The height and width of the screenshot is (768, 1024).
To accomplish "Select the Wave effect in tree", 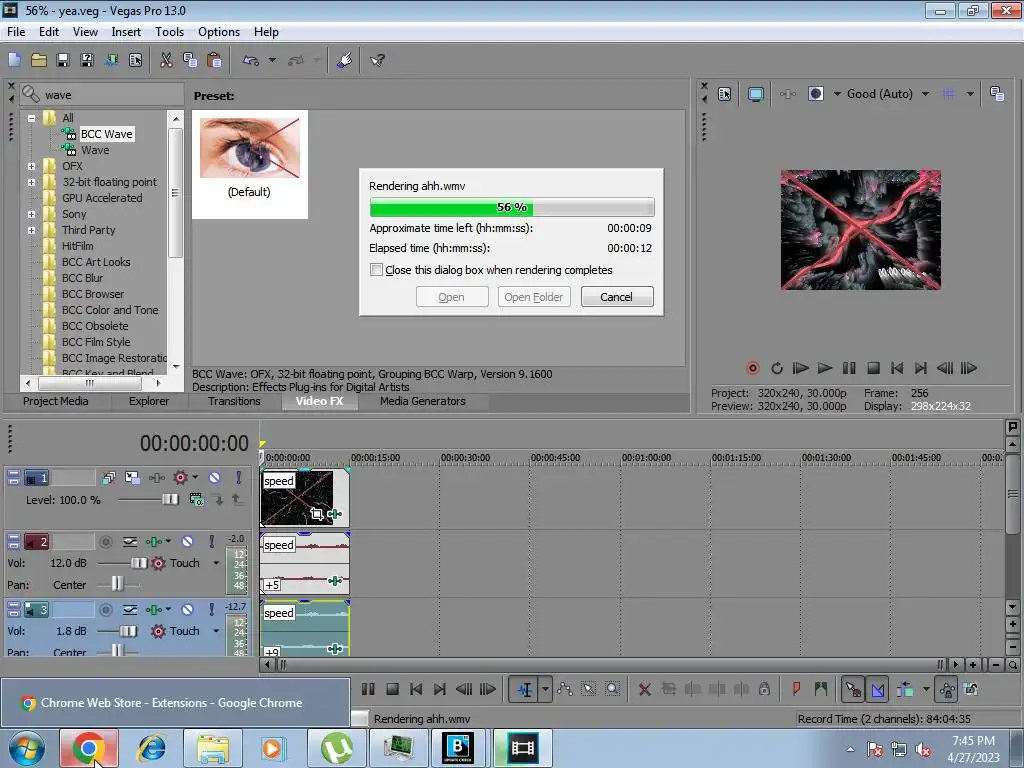I will [x=95, y=150].
